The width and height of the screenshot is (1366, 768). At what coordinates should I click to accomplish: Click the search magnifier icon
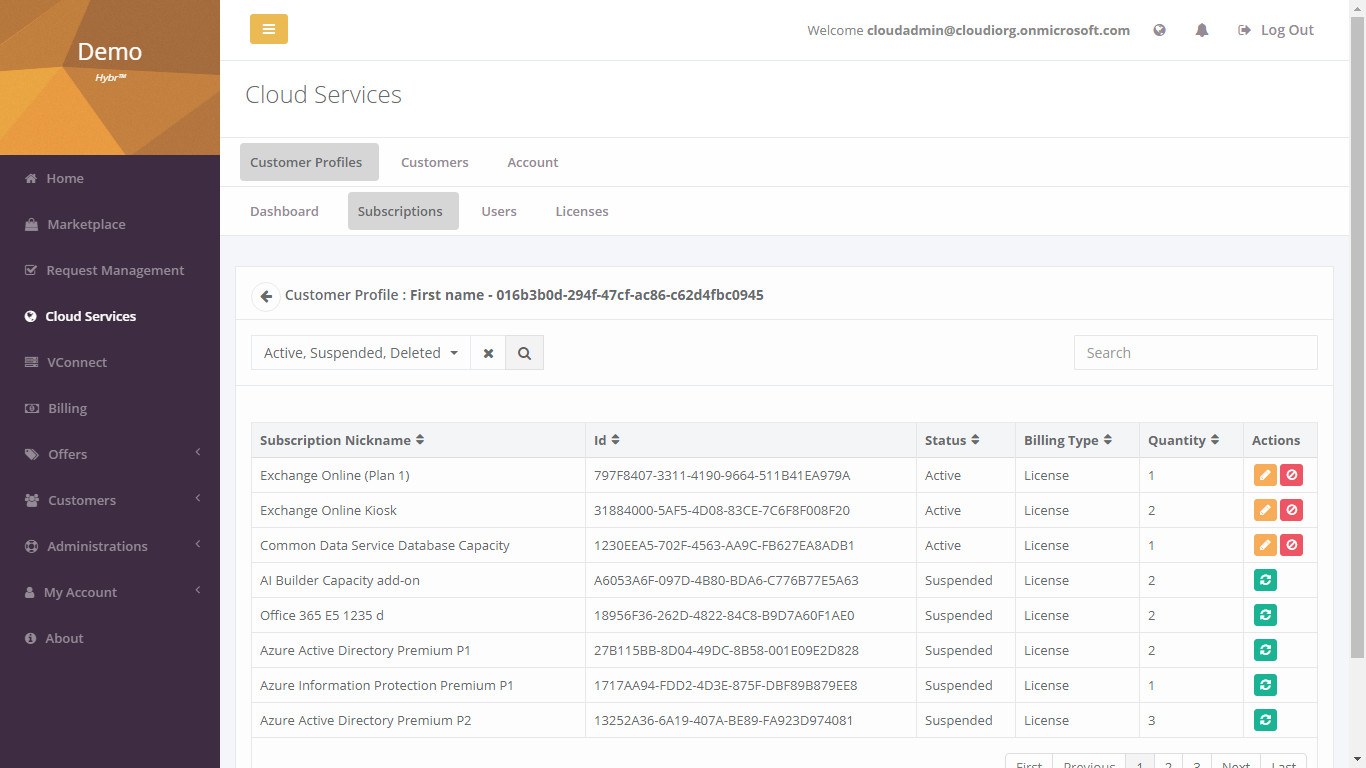coord(524,352)
